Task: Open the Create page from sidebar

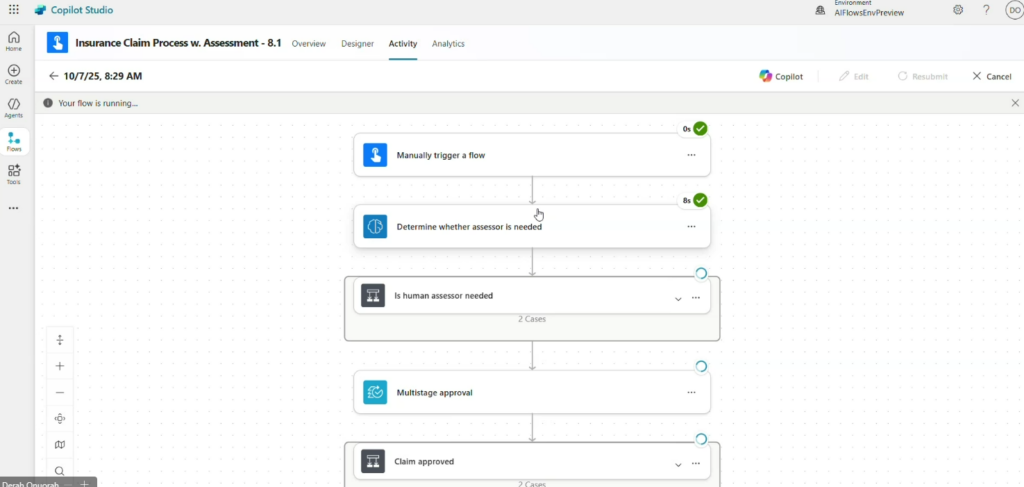Action: click(x=14, y=74)
